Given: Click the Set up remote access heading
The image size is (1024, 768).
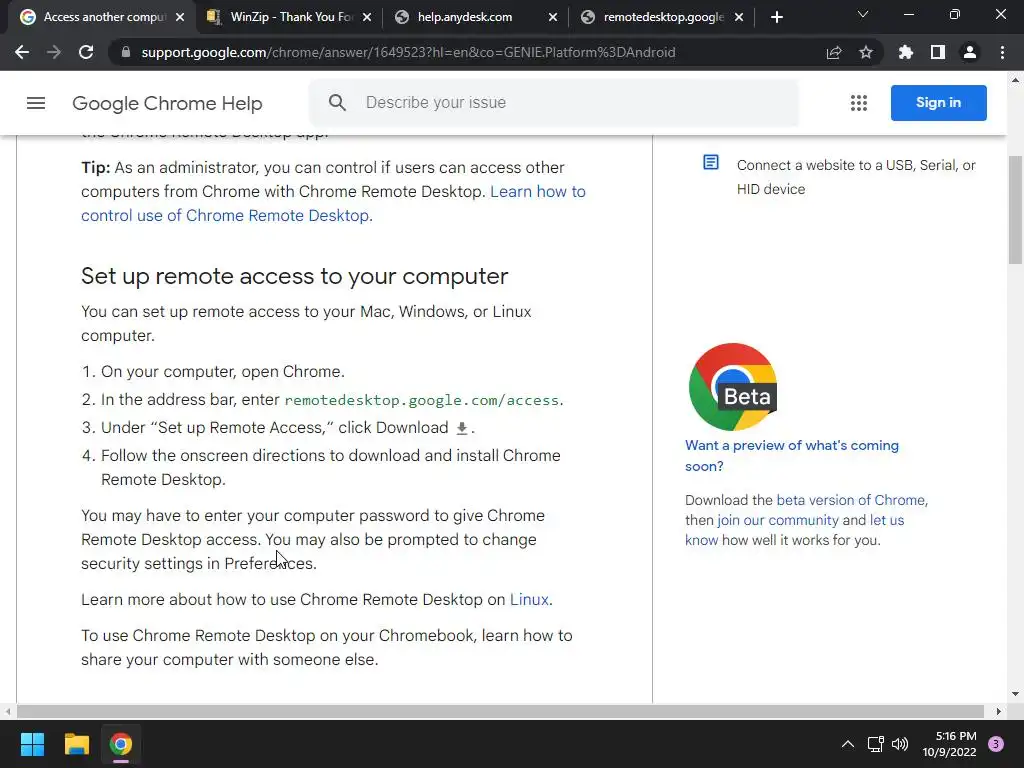Looking at the screenshot, I should tap(295, 276).
